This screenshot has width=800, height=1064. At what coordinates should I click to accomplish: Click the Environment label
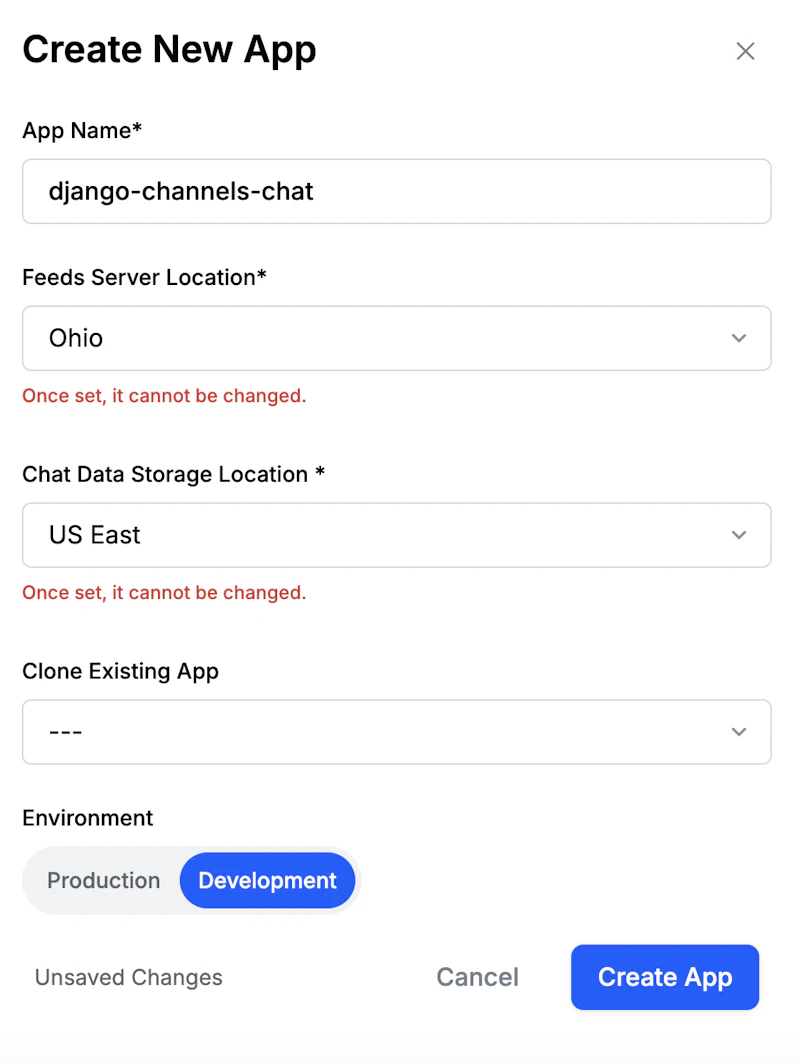88,818
